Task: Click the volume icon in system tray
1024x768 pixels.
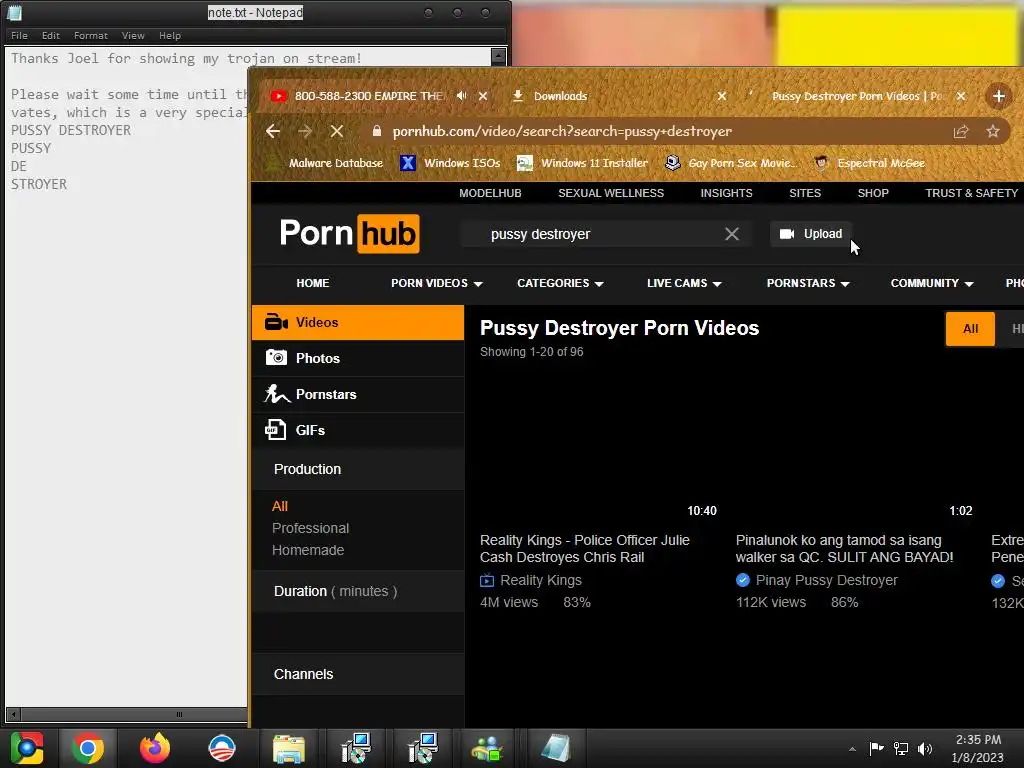Action: tap(925, 748)
